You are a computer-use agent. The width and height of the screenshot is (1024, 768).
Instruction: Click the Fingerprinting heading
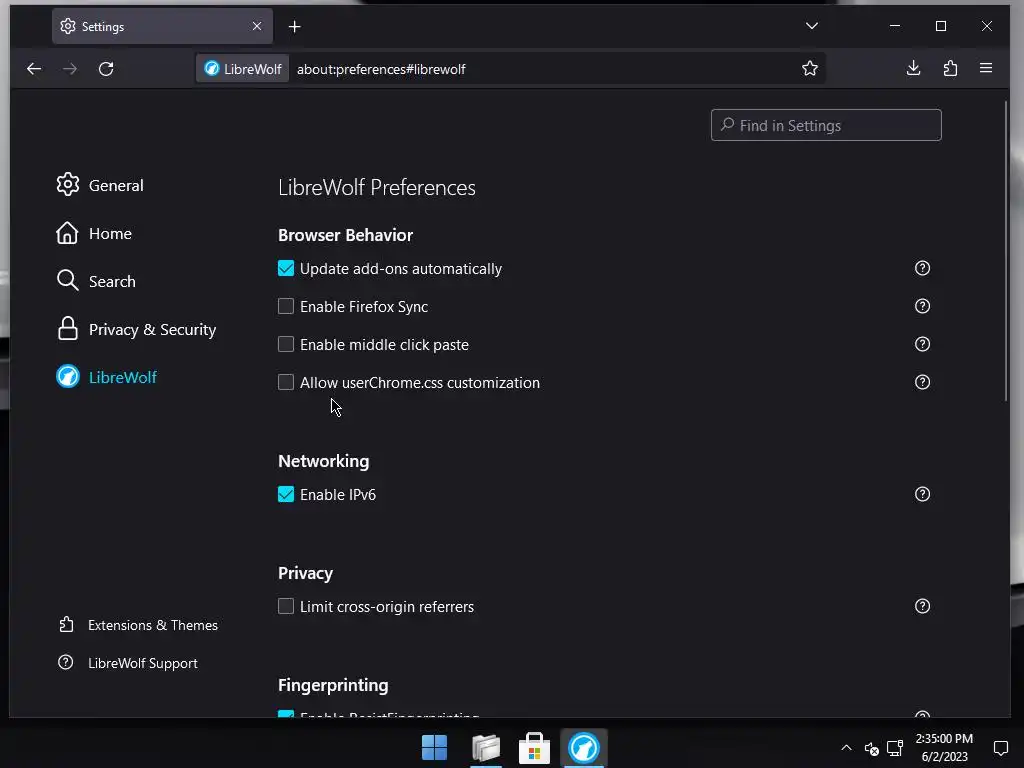coord(333,685)
